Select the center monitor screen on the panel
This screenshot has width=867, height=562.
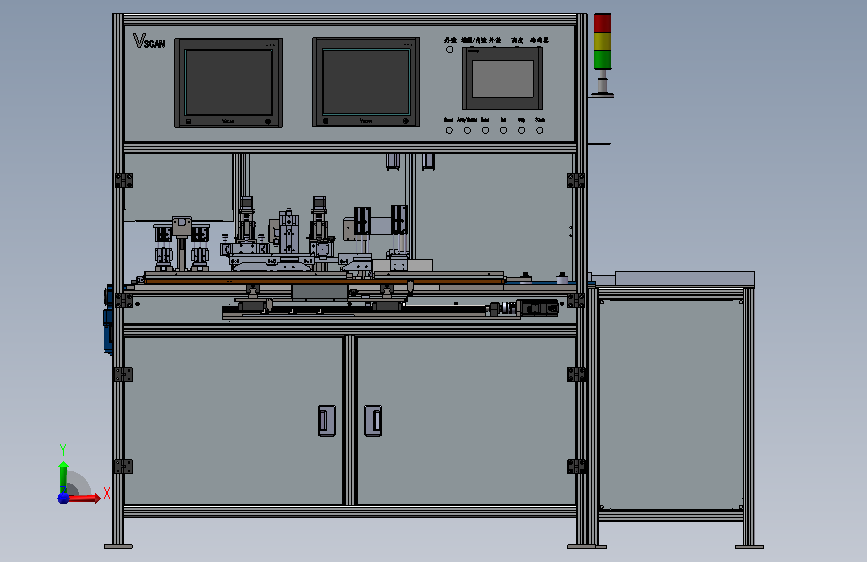(x=366, y=82)
